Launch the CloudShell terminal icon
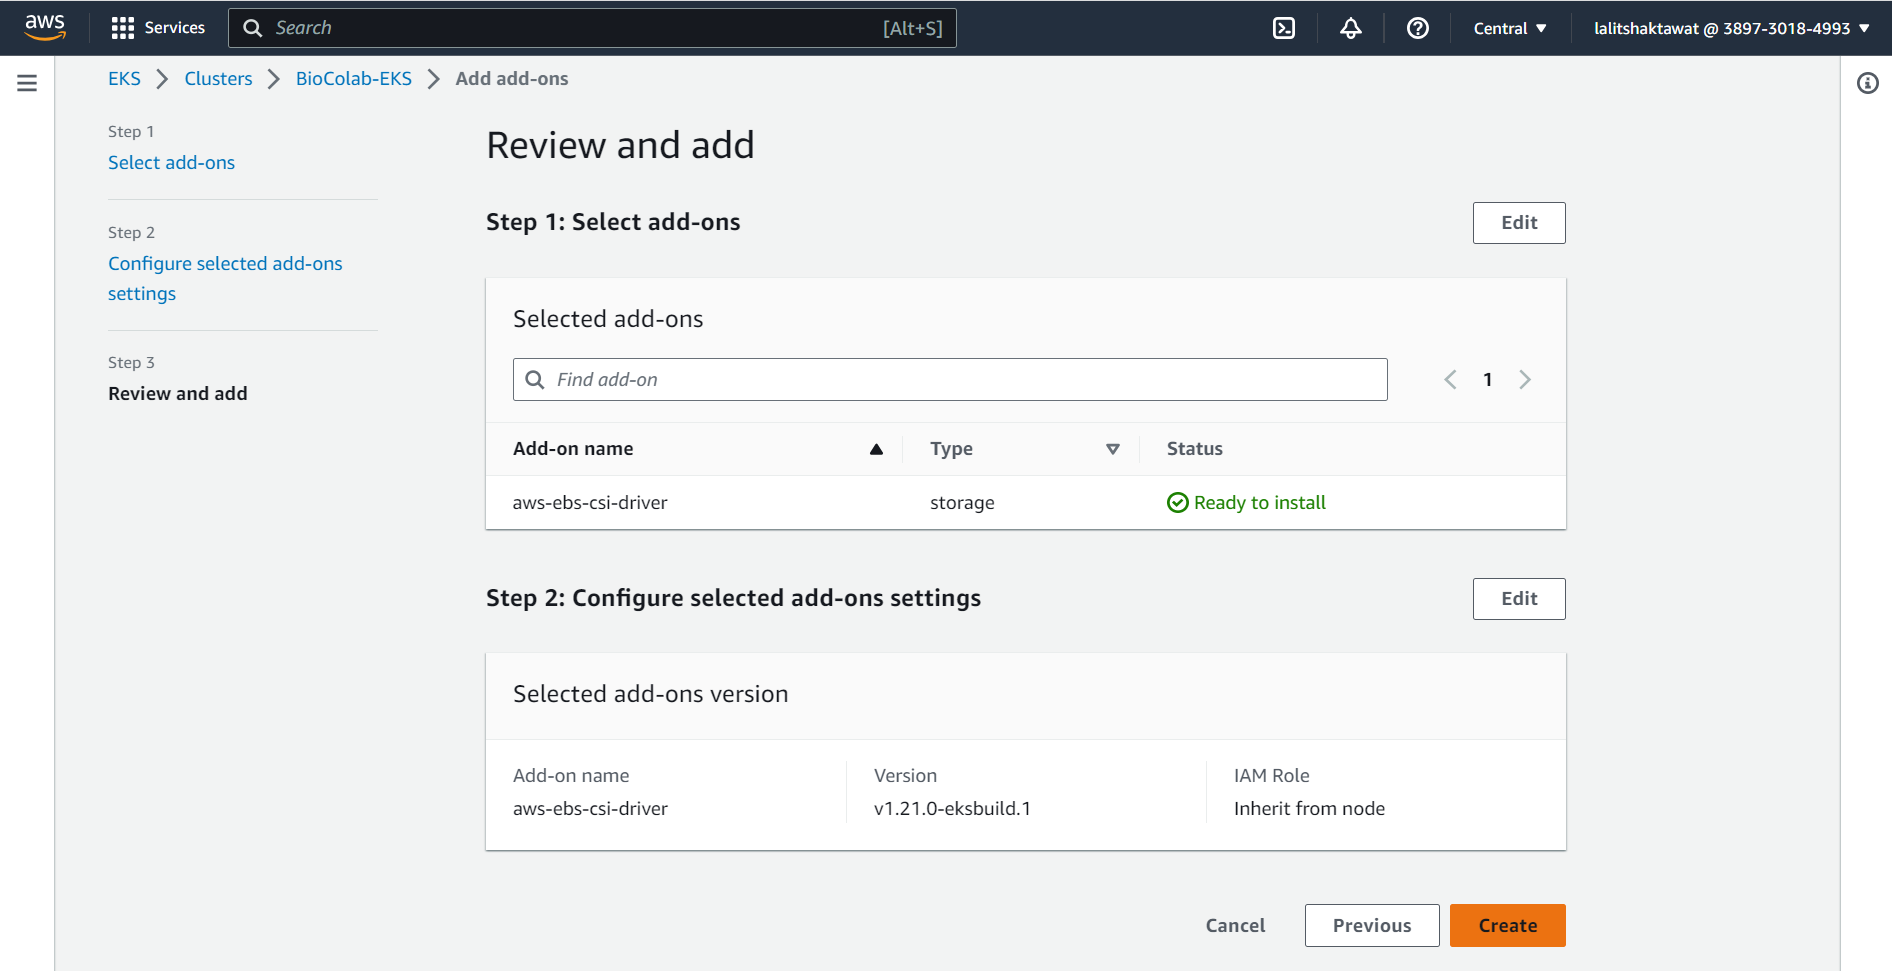This screenshot has height=971, width=1892. (1284, 28)
